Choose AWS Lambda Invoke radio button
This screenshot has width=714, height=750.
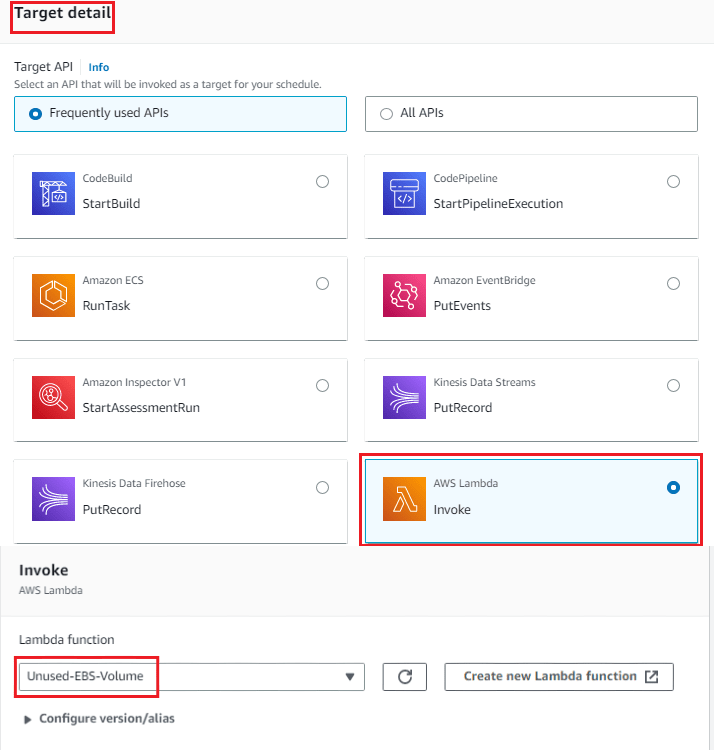tap(673, 487)
